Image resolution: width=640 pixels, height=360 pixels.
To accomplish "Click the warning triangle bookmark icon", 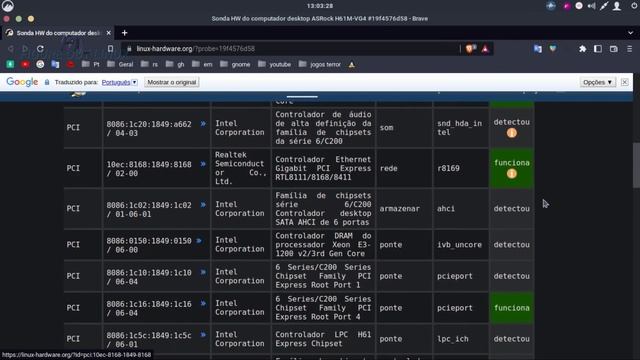I will point(352,64).
